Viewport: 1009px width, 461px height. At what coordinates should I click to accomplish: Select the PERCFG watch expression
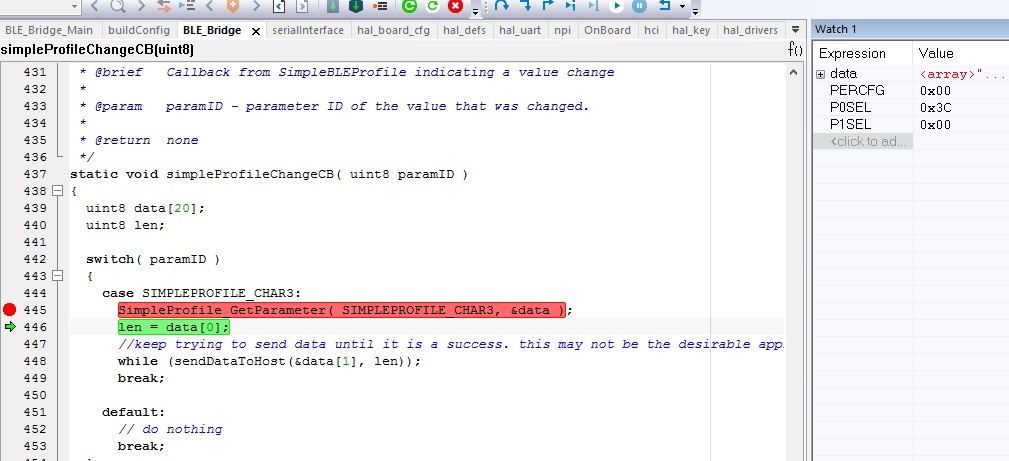click(857, 91)
